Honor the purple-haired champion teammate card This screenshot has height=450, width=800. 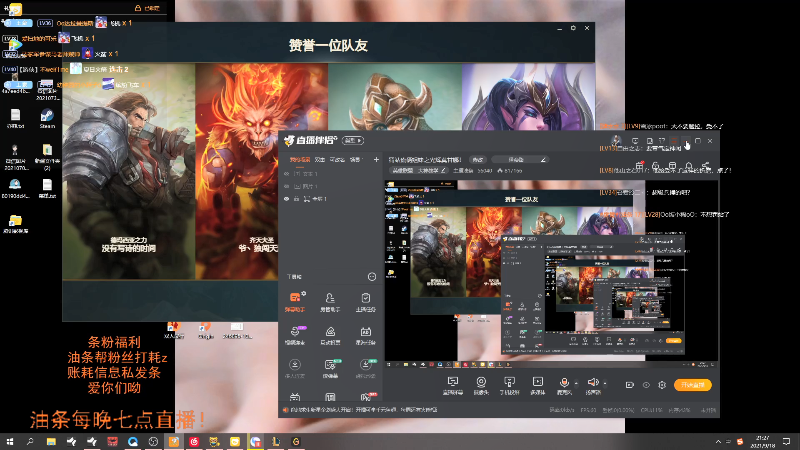[528, 97]
